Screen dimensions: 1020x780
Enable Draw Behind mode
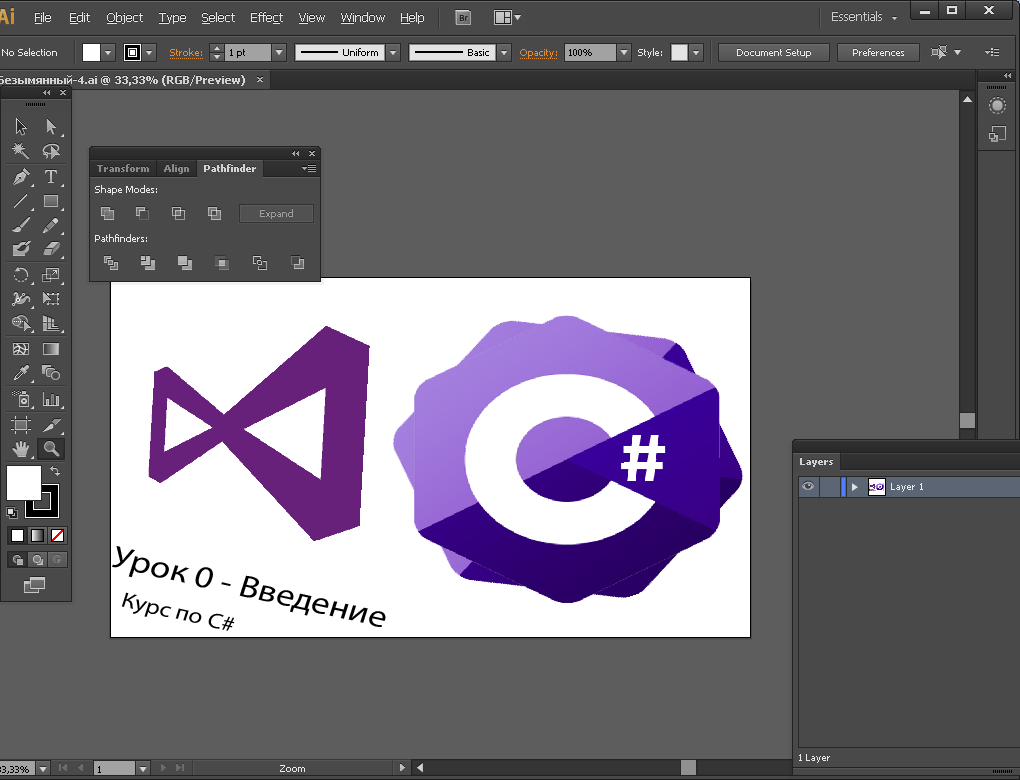point(38,559)
